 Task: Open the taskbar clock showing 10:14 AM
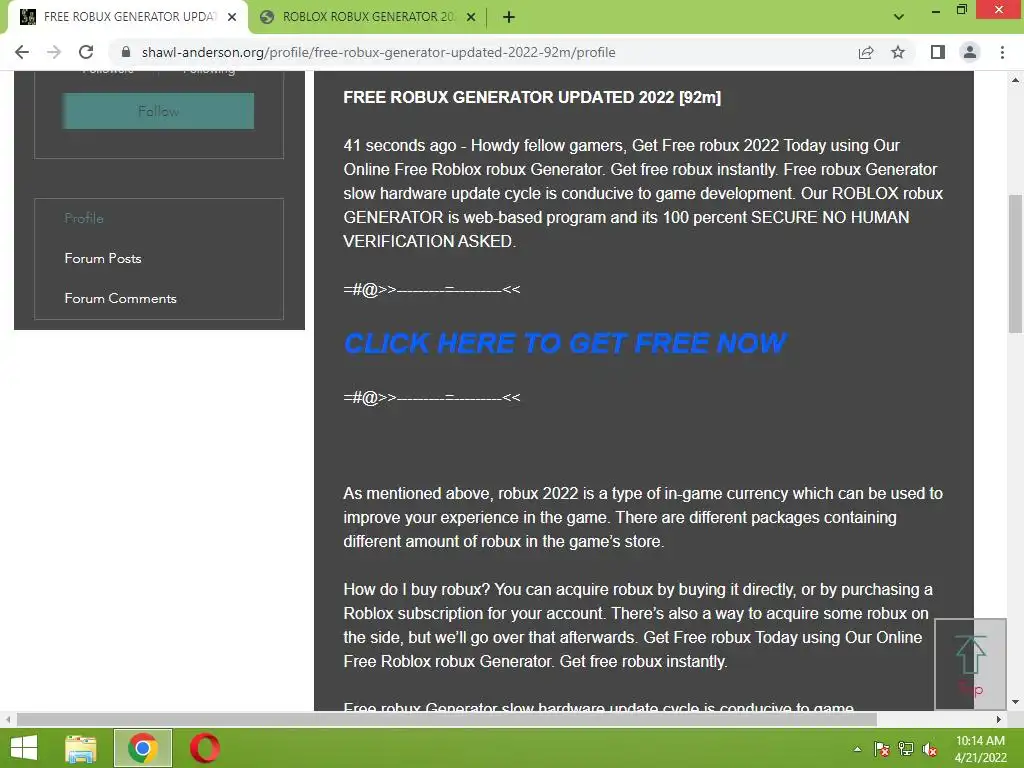click(x=980, y=749)
